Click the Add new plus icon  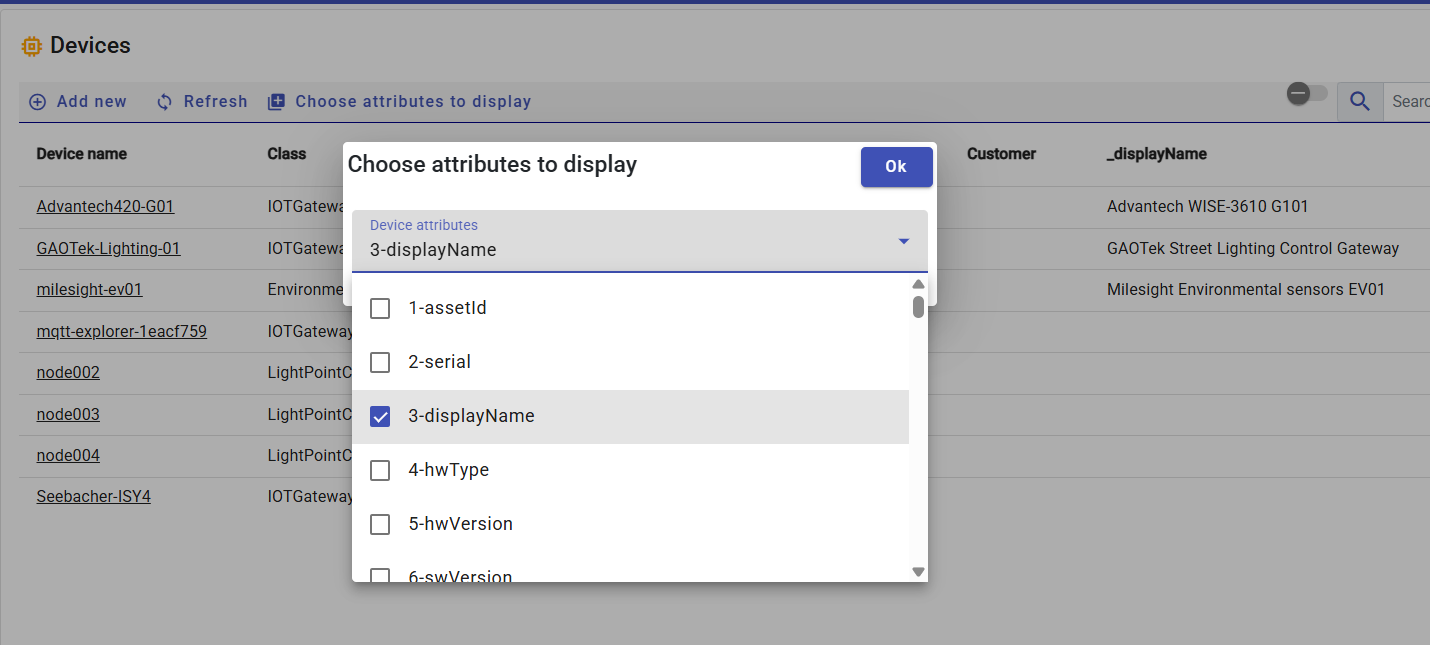pyautogui.click(x=38, y=102)
